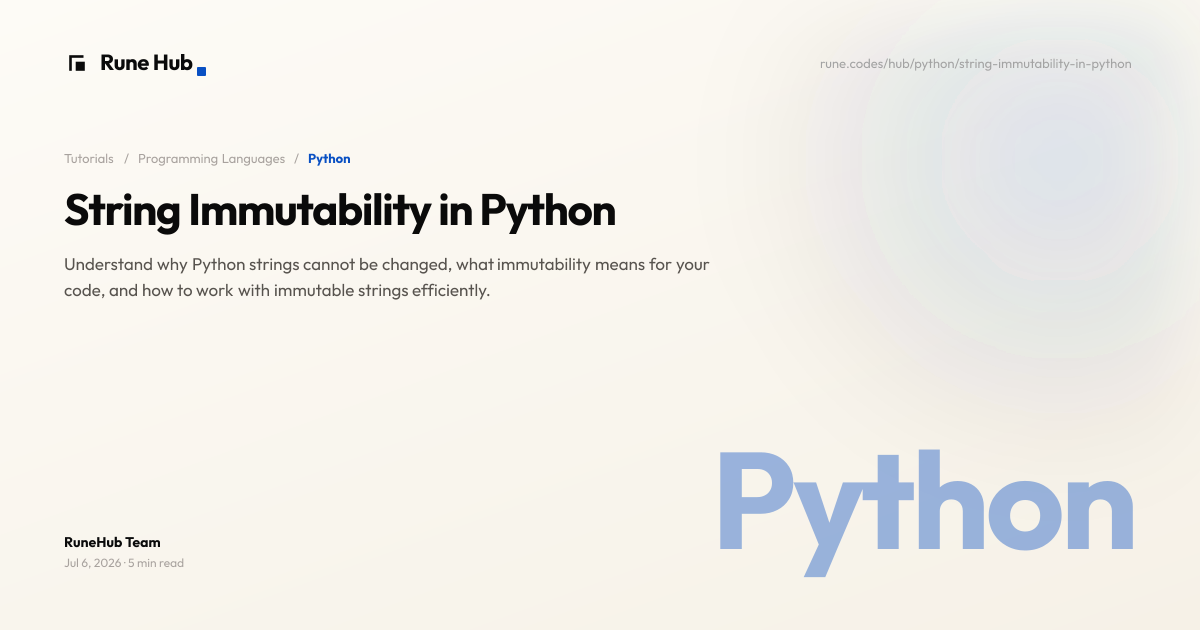Open the Rune Hub brand name link
Image resolution: width=1200 pixels, height=630 pixels.
click(x=146, y=63)
